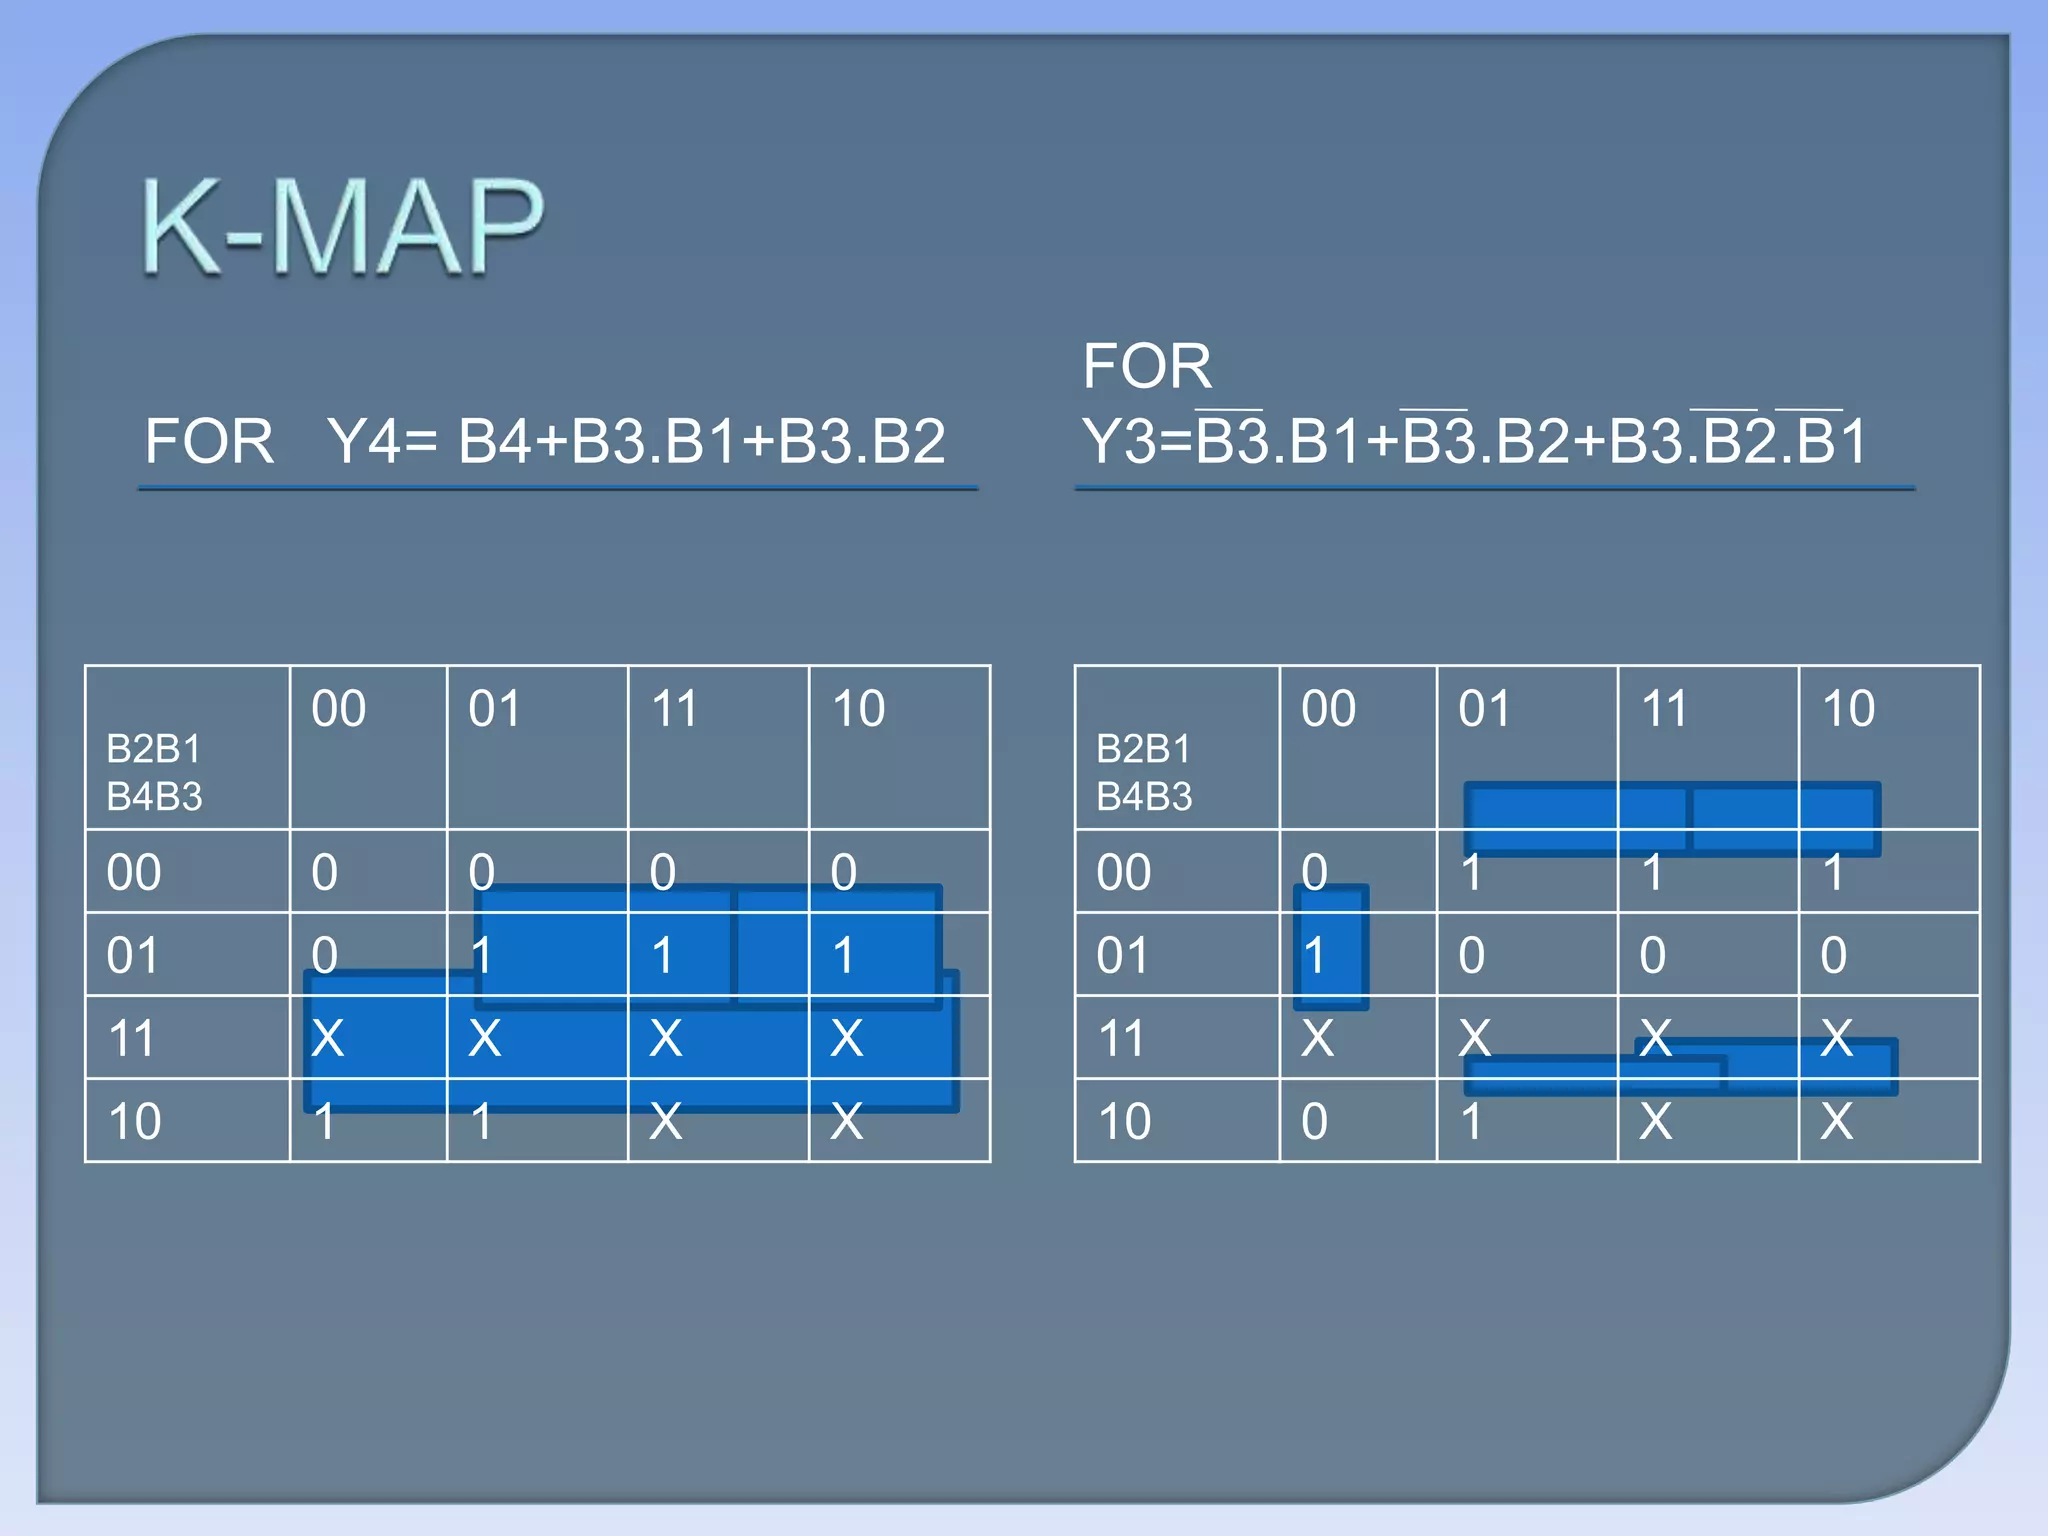Click the B2B1 B4B3 header cell in Y3 table
This screenshot has width=2048, height=1536.
pos(1177,747)
